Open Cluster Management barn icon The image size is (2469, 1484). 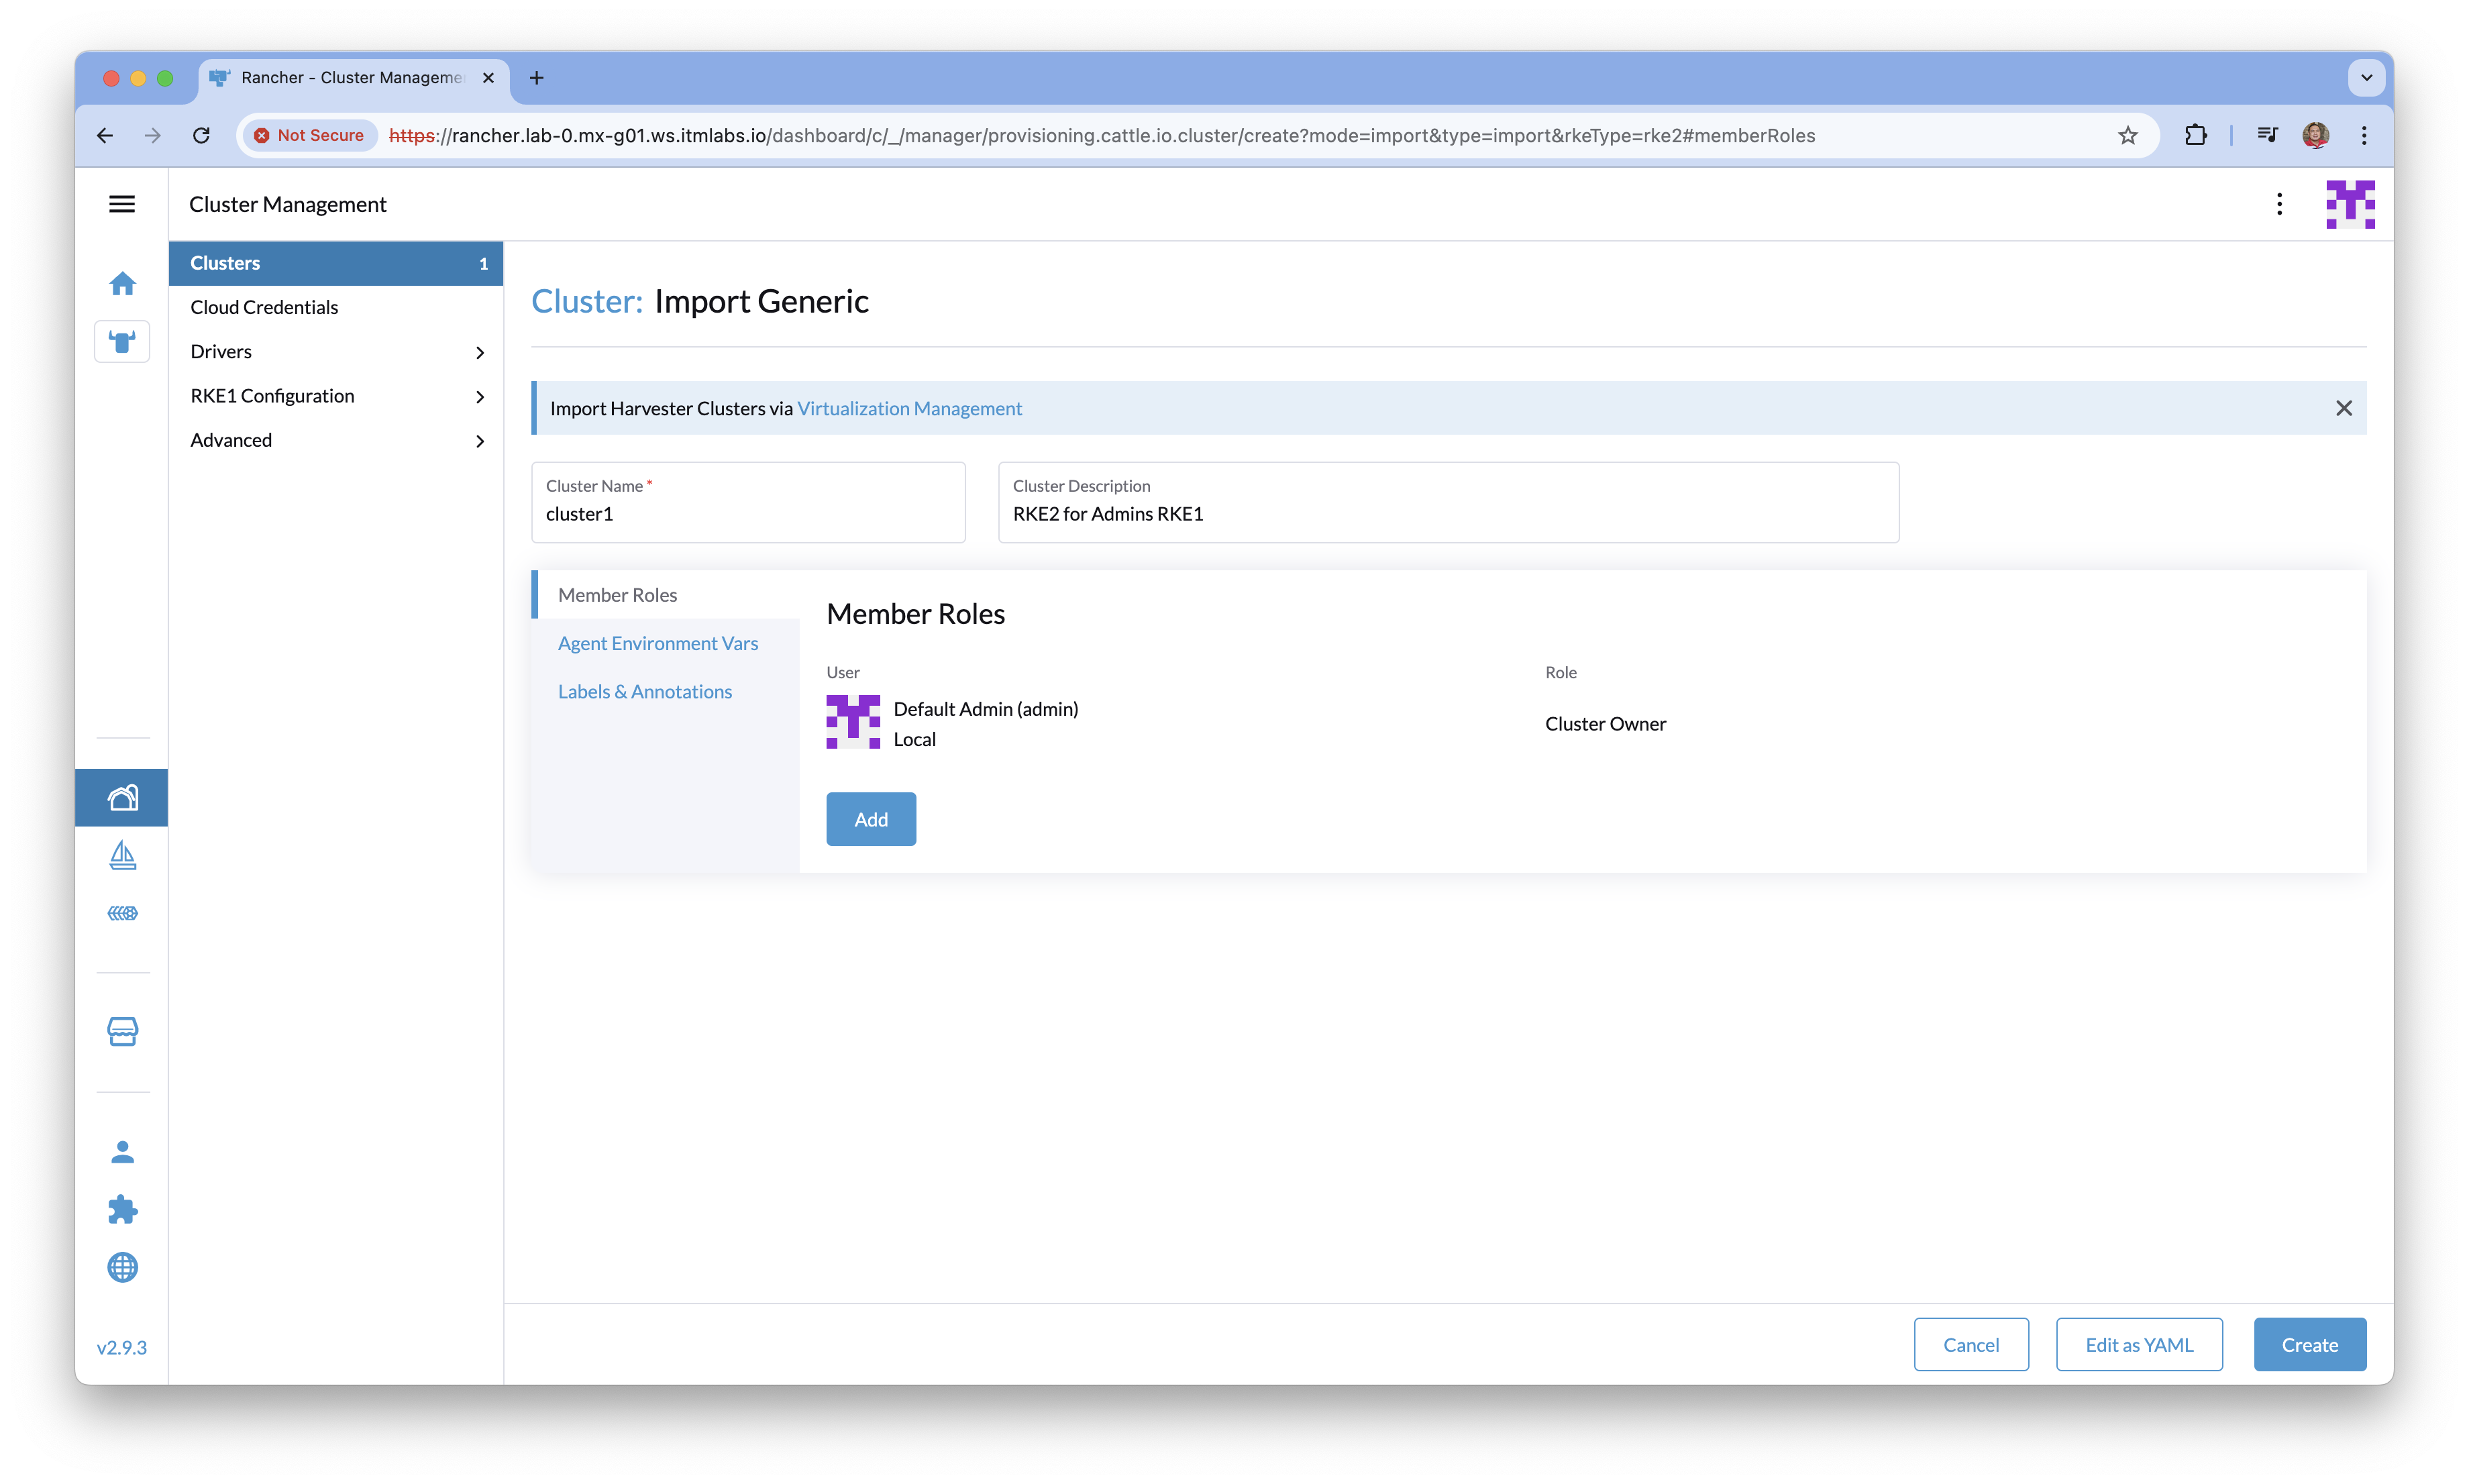[x=122, y=798]
